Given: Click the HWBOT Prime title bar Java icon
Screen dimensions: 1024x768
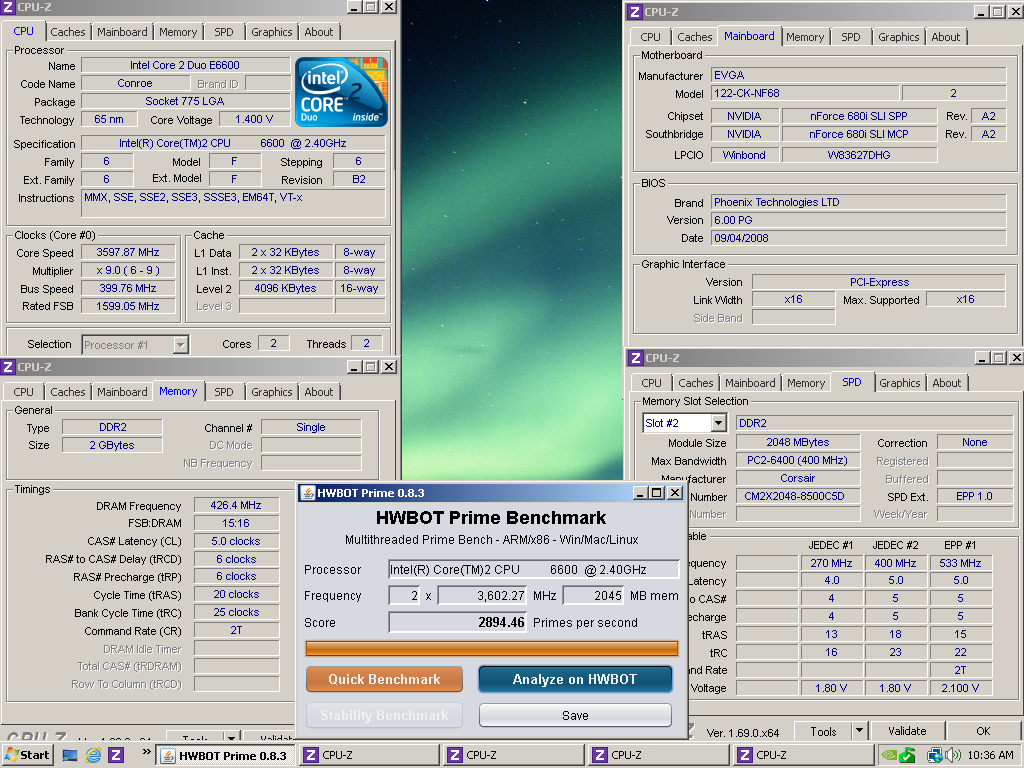Looking at the screenshot, I should [308, 493].
